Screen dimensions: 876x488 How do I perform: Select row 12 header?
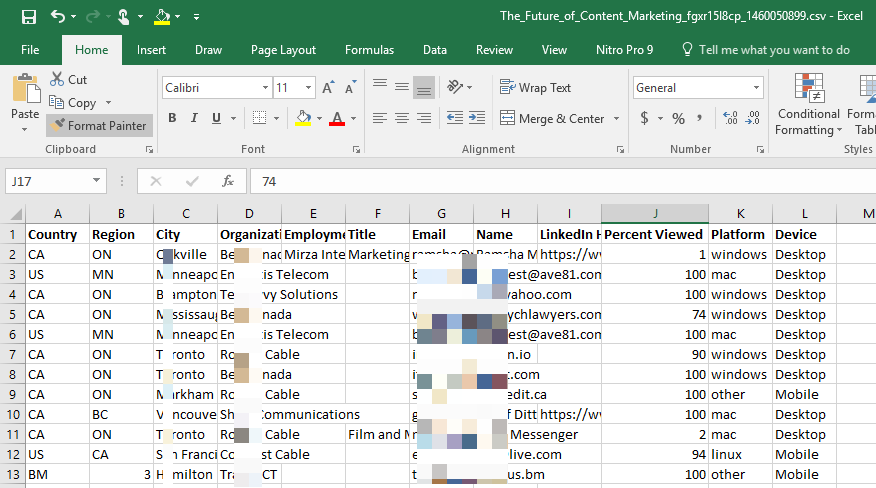[x=13, y=454]
